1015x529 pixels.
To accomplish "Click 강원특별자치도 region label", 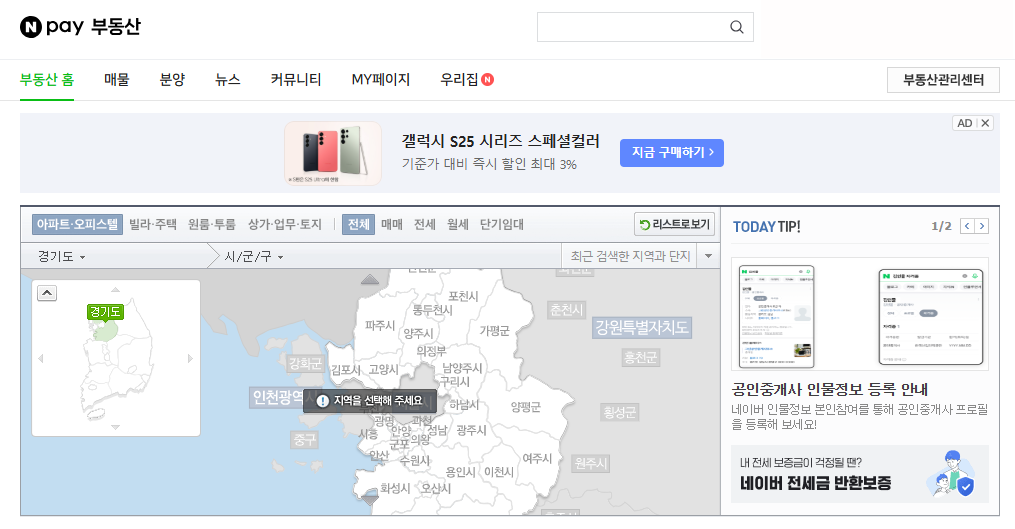I will tap(641, 328).
